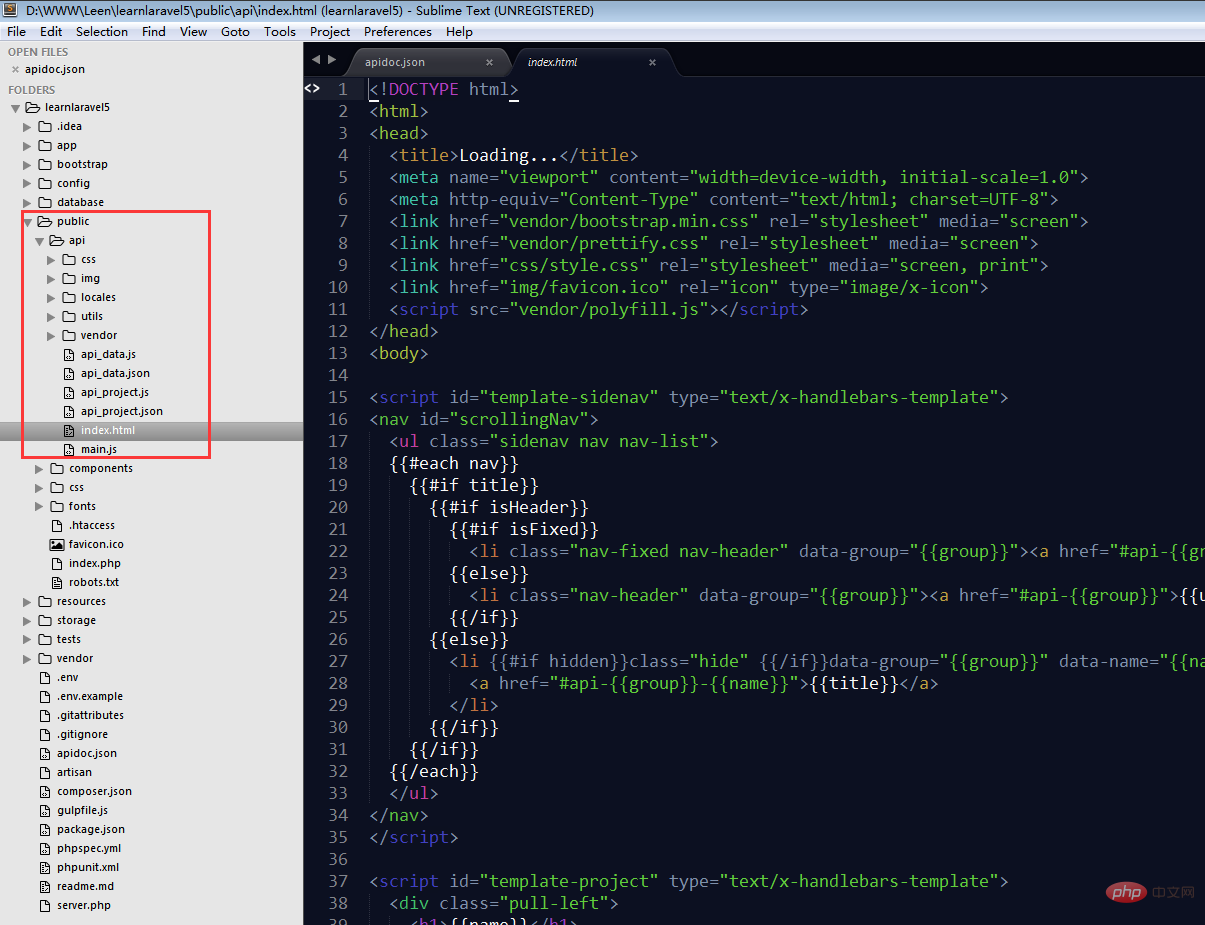1205x925 pixels.
Task: Collapse the public folder
Action: [x=28, y=221]
